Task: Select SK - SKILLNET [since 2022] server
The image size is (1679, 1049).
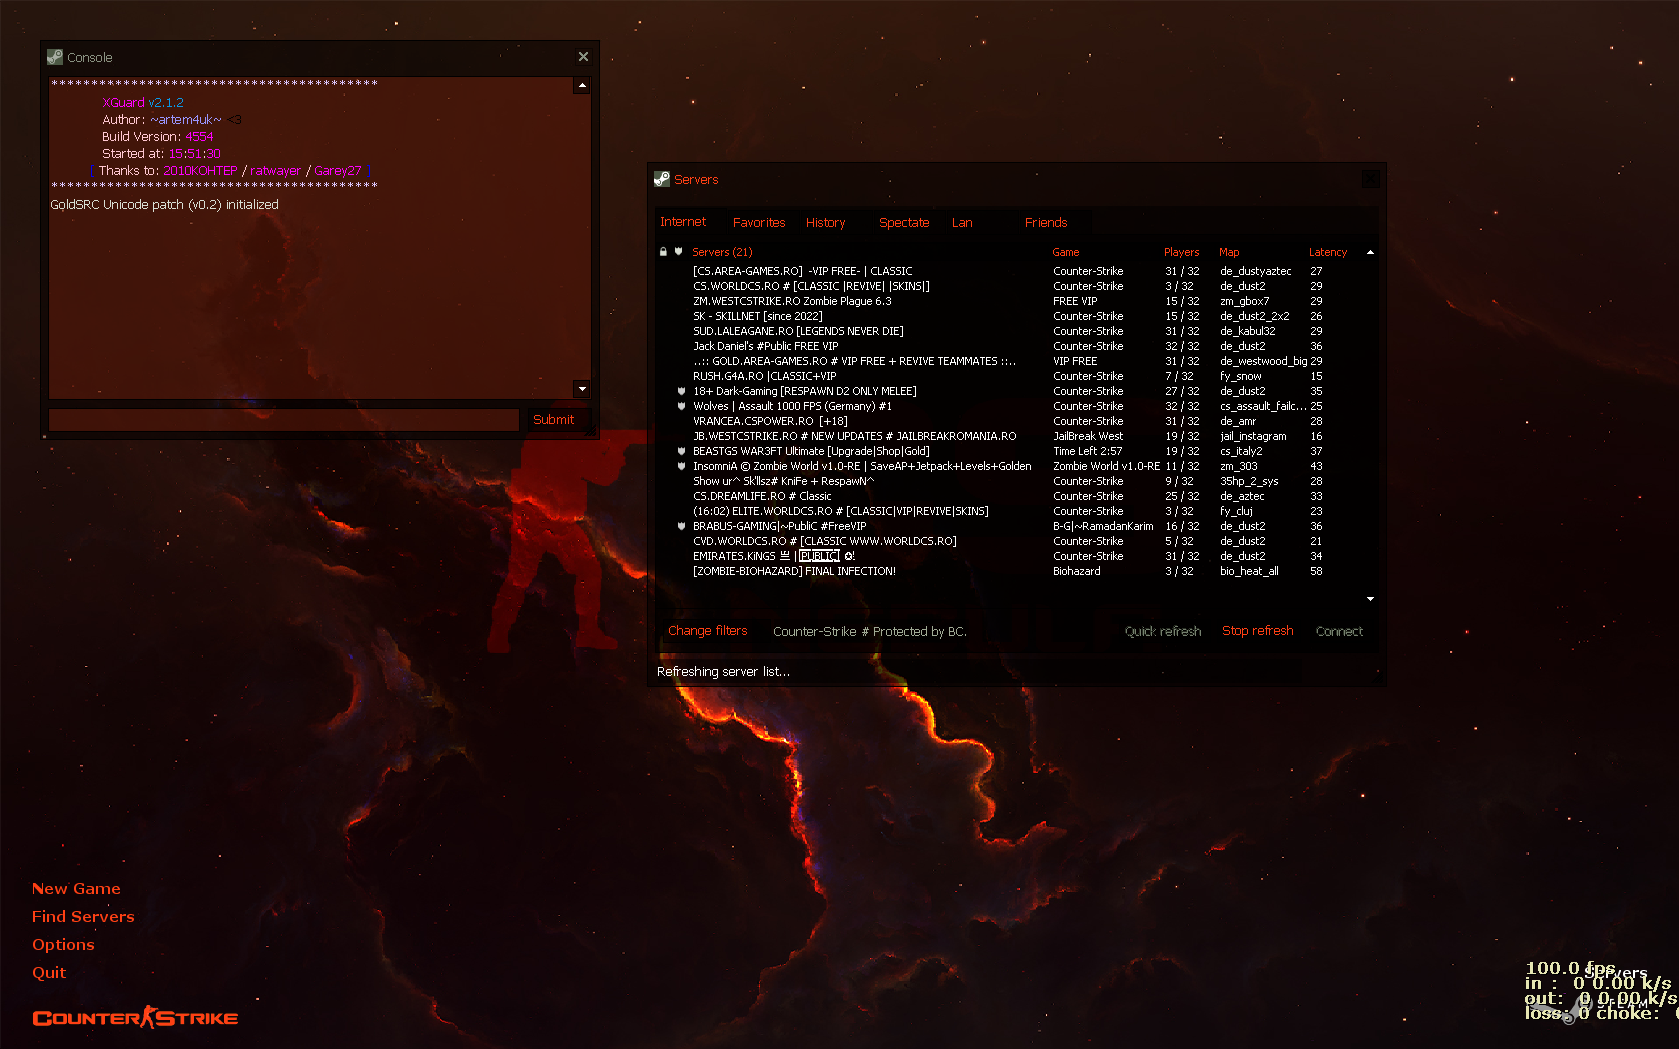Action: tap(1010, 316)
